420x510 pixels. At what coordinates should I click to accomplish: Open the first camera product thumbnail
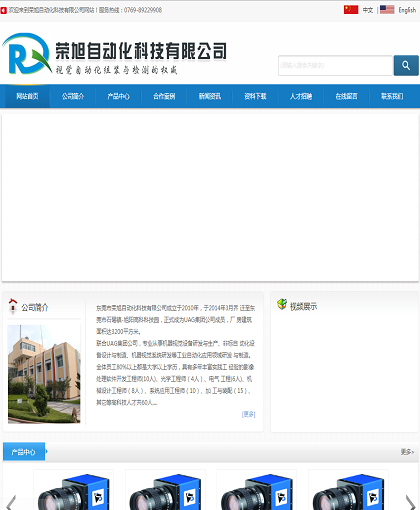tap(74, 490)
